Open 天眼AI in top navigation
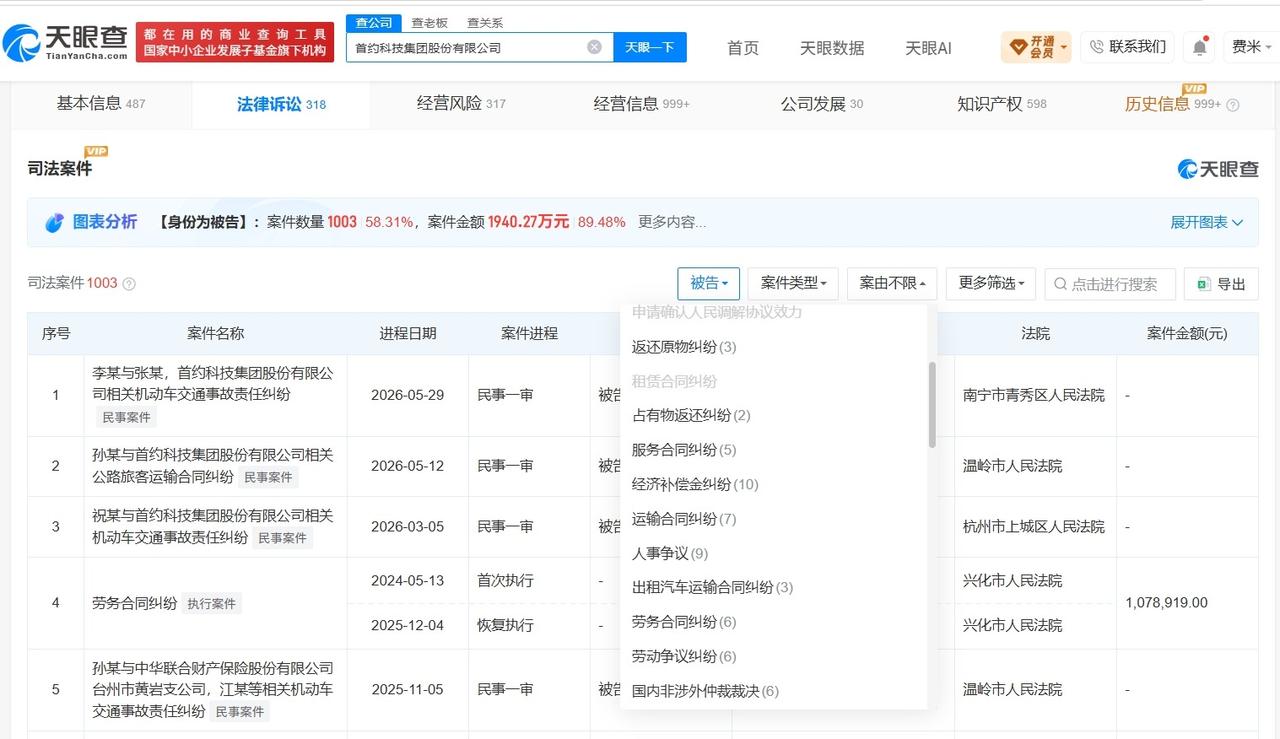Screen dimensions: 1280x739 928,48
